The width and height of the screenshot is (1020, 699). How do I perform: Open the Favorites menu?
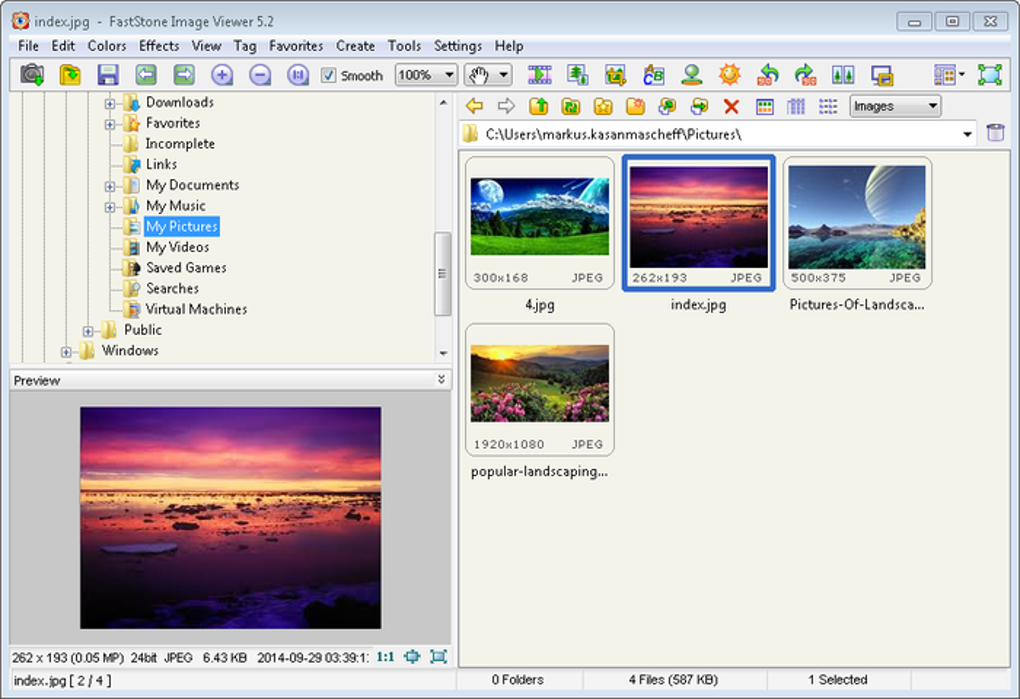pos(296,46)
